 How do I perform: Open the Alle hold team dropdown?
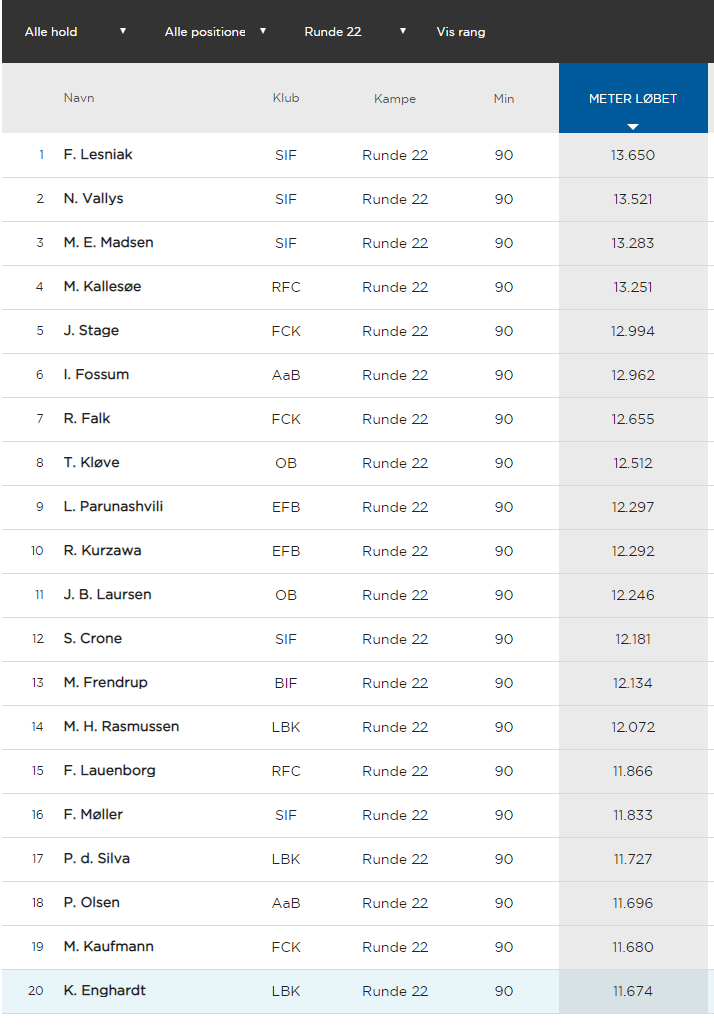point(75,31)
